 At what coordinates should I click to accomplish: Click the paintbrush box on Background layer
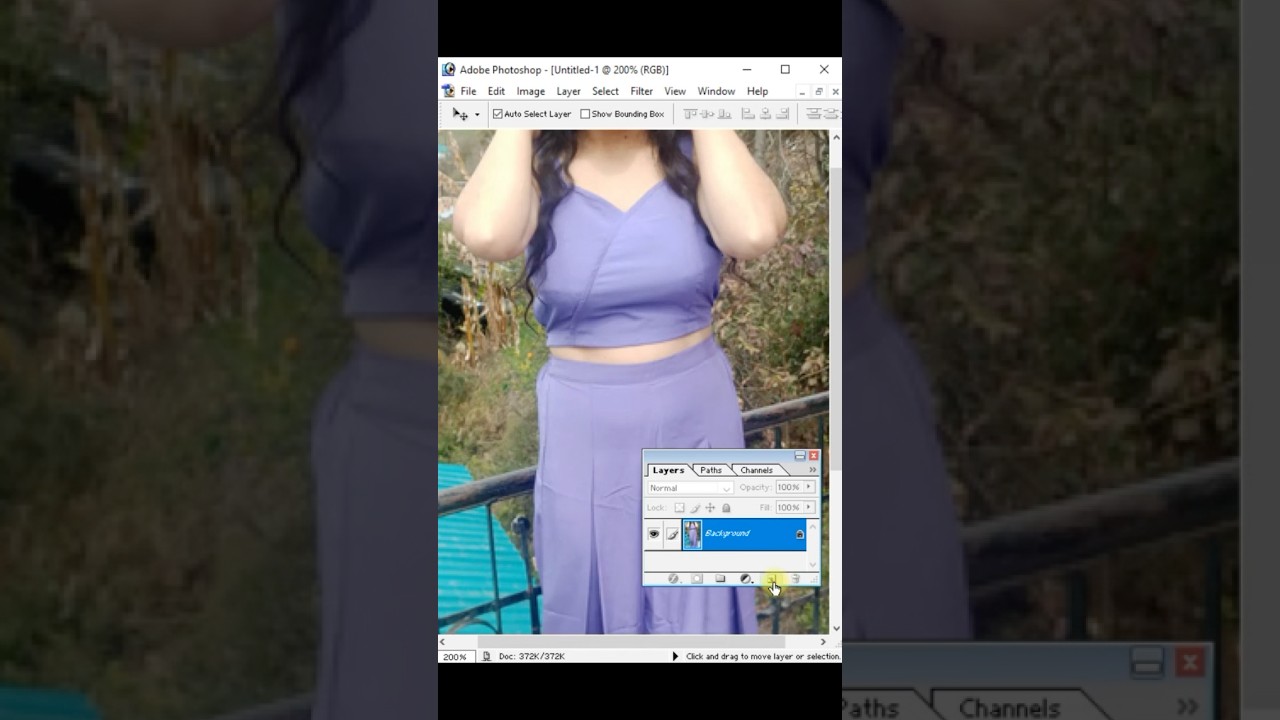point(672,534)
